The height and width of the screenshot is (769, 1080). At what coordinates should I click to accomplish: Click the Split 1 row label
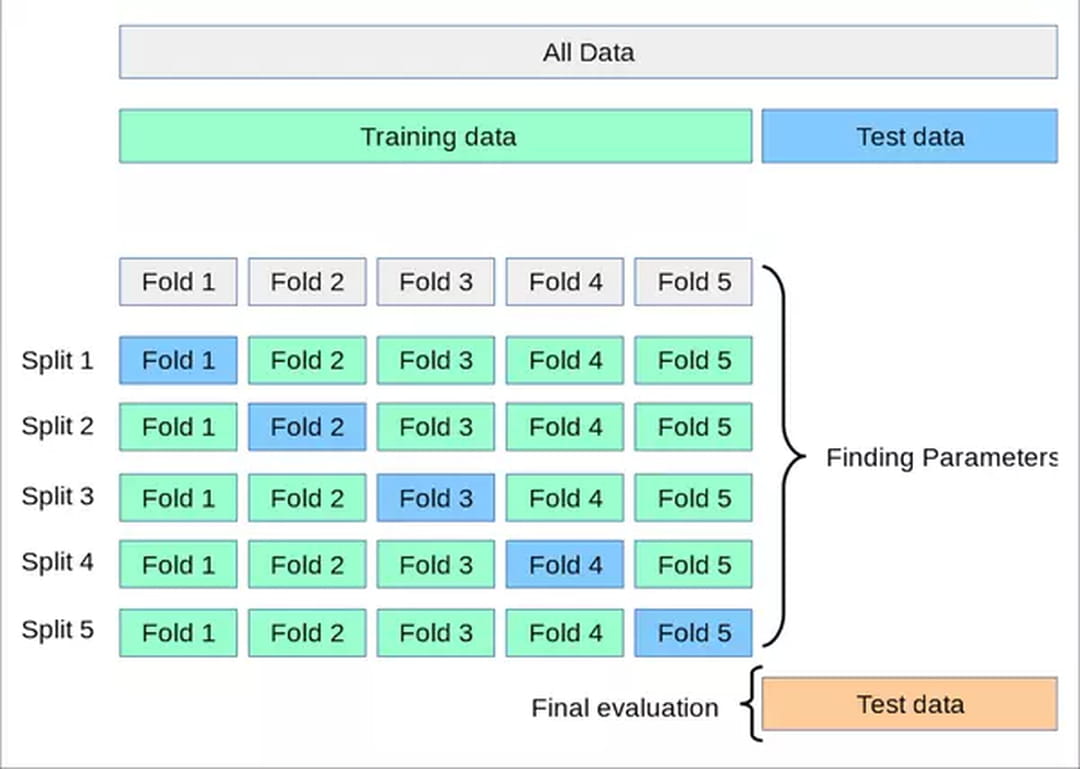point(57,360)
